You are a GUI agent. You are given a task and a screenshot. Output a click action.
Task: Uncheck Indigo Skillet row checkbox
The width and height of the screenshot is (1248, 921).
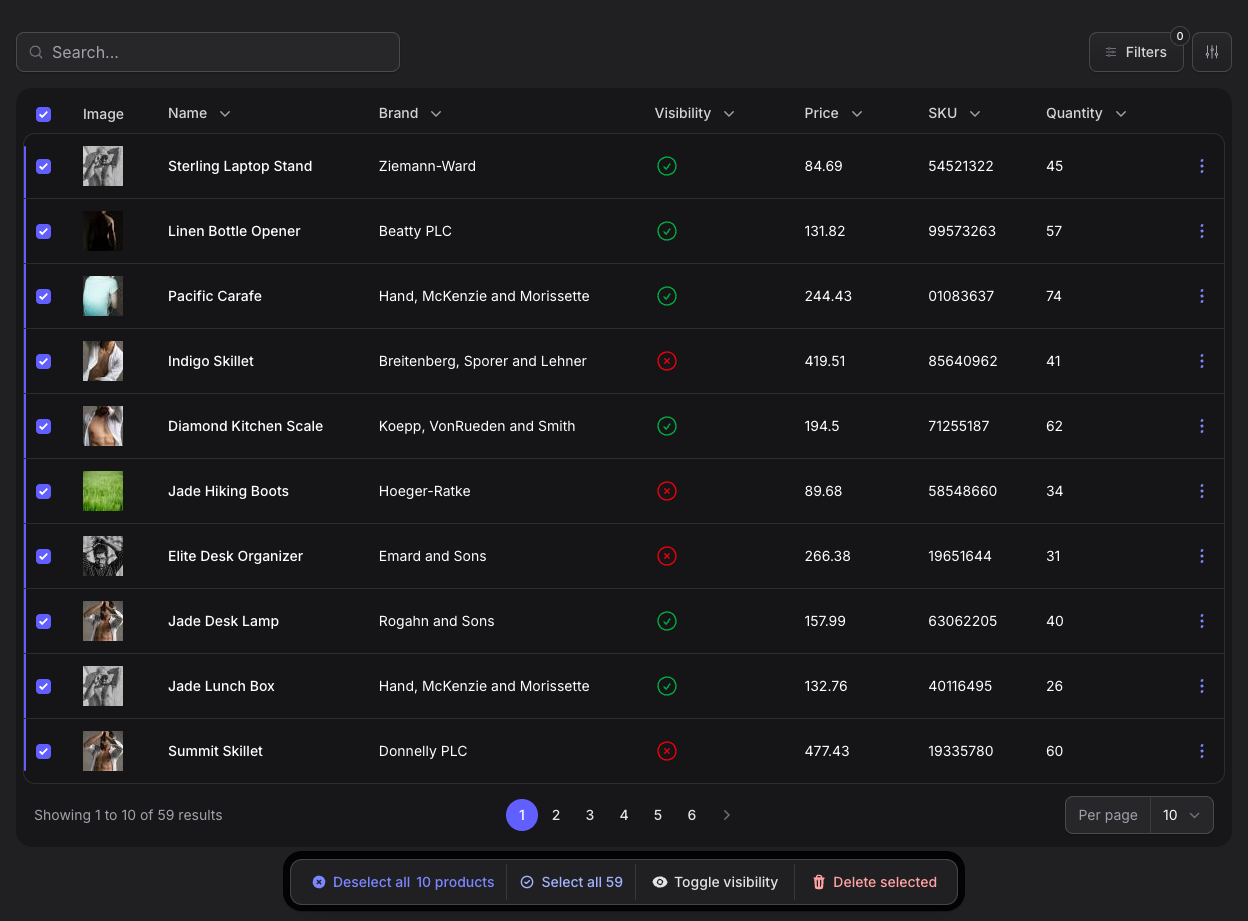[x=43, y=361]
